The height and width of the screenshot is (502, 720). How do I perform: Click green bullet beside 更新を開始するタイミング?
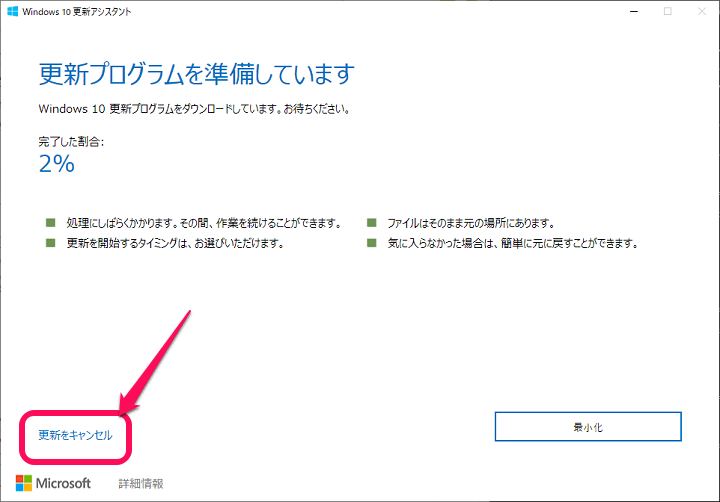(x=51, y=243)
